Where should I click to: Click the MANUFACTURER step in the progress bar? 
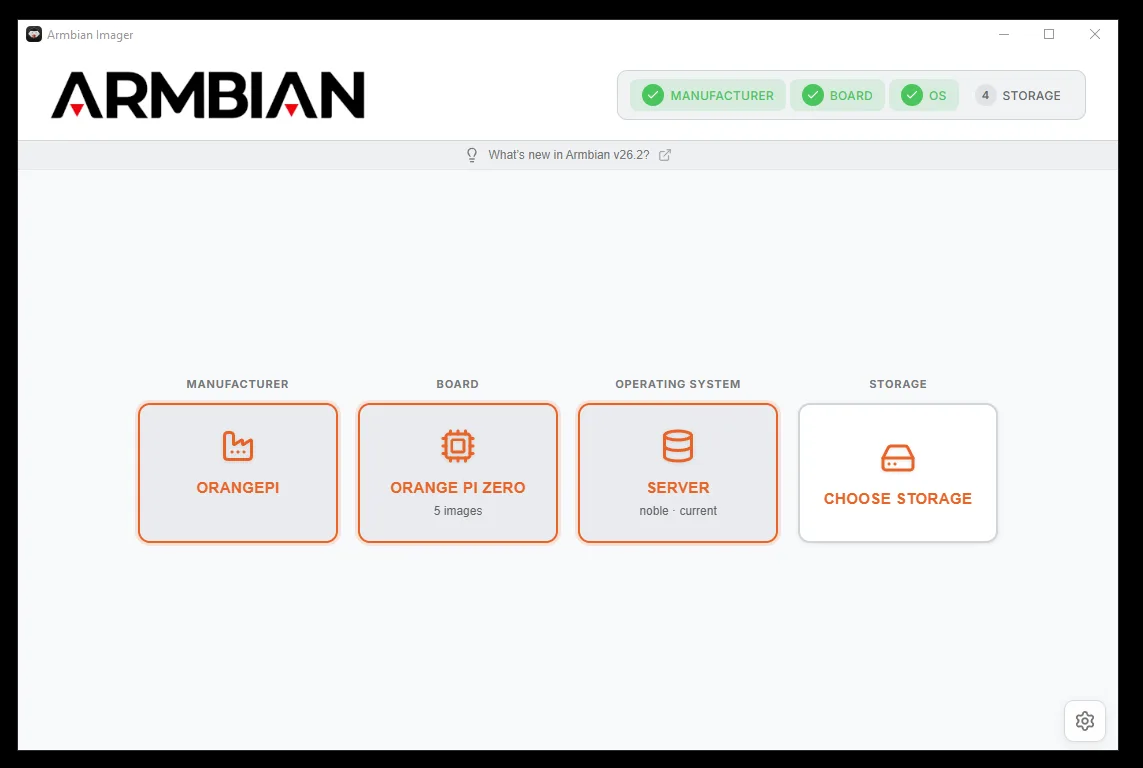coord(708,95)
